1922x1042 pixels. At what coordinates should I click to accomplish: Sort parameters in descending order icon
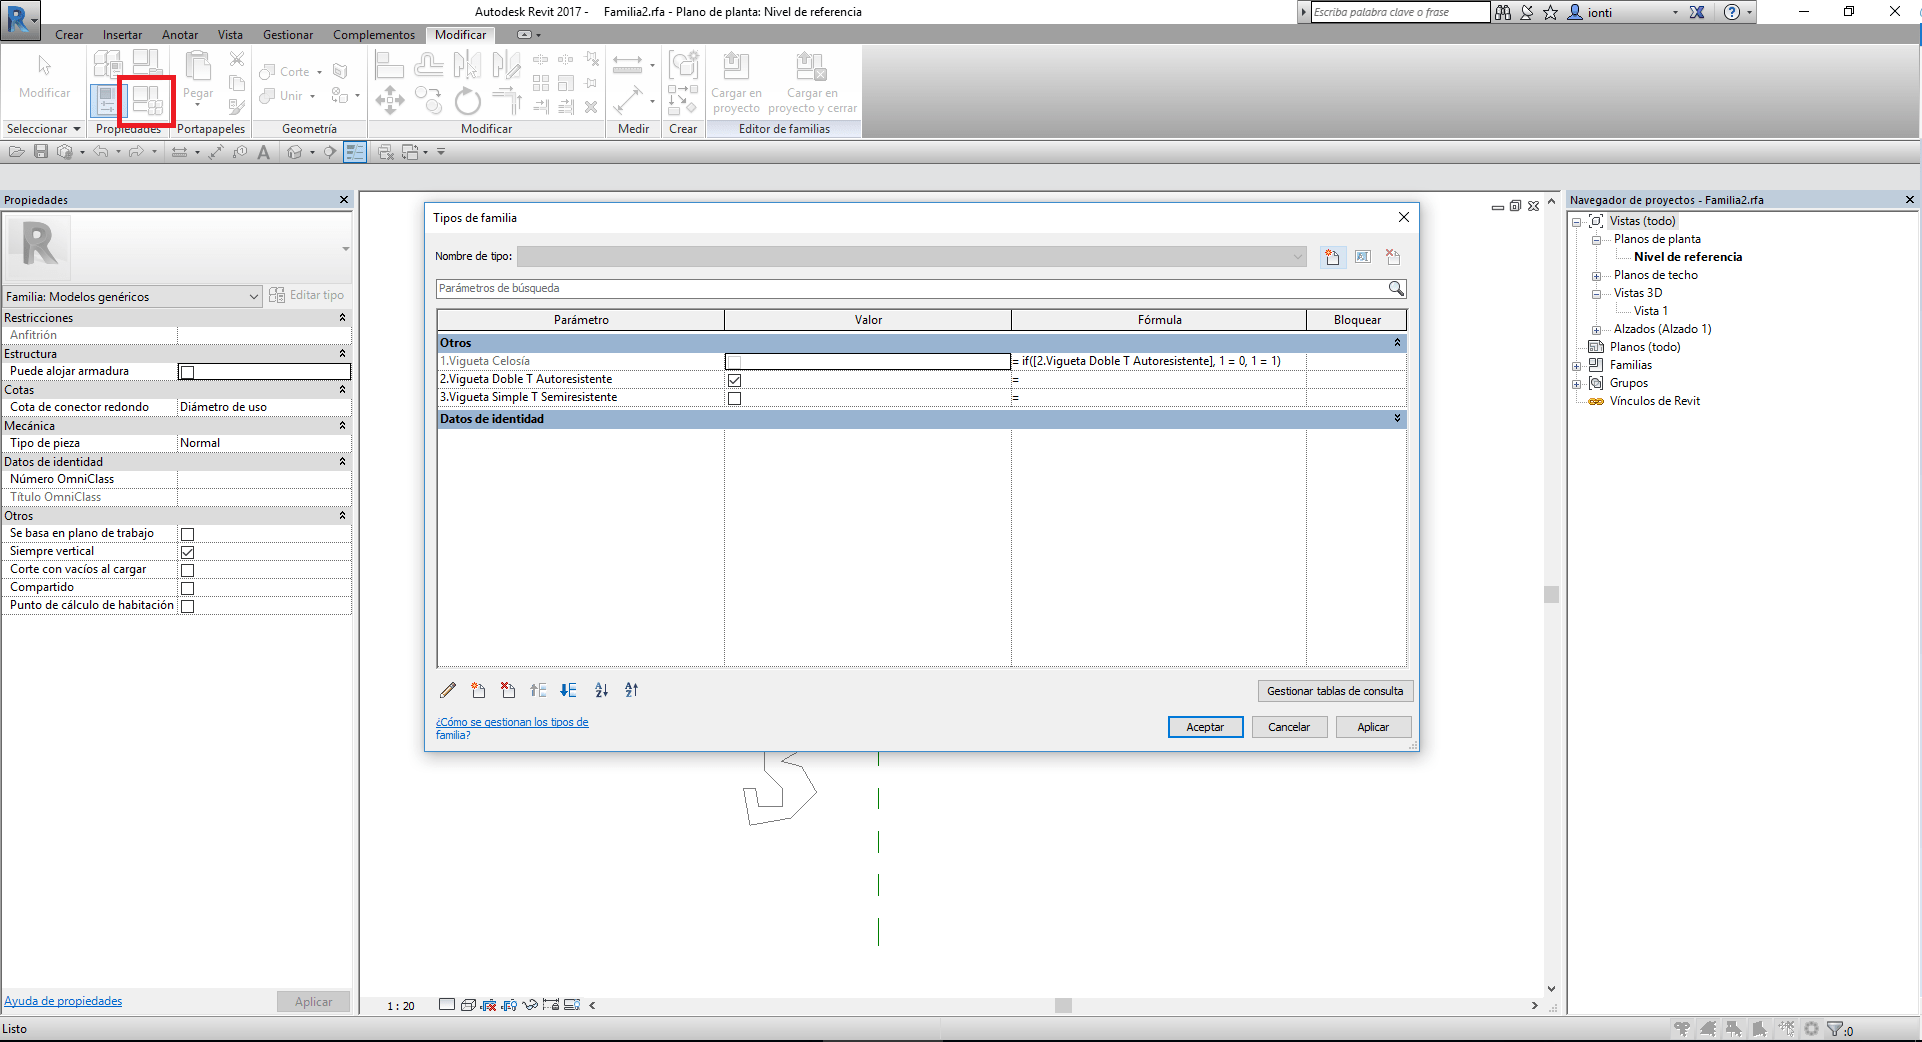tap(631, 690)
